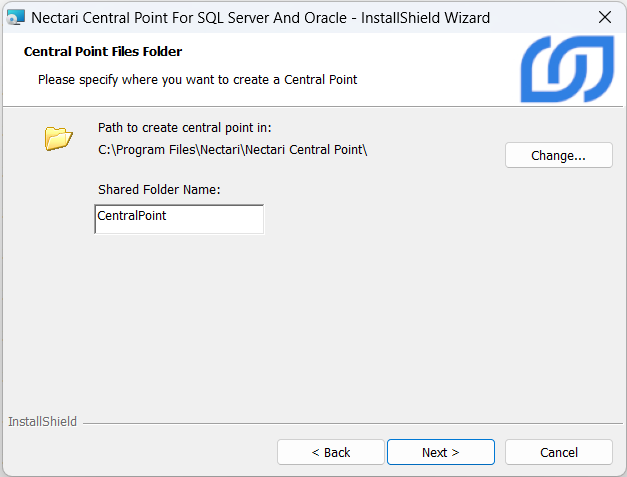
Task: Click the empty gray panel below the text field
Action: pos(300,320)
